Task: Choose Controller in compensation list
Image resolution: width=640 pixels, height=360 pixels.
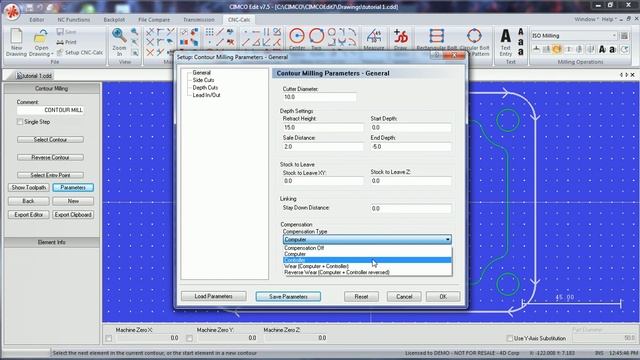Action: pyautogui.click(x=367, y=260)
